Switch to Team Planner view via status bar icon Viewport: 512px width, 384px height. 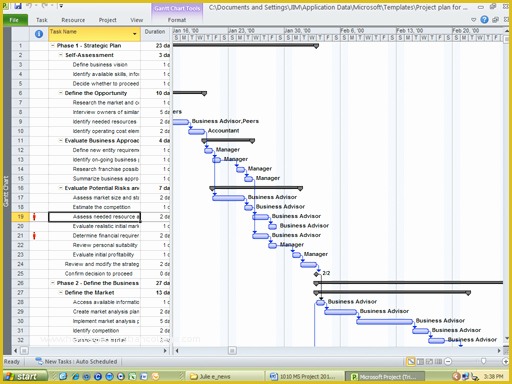click(429, 361)
